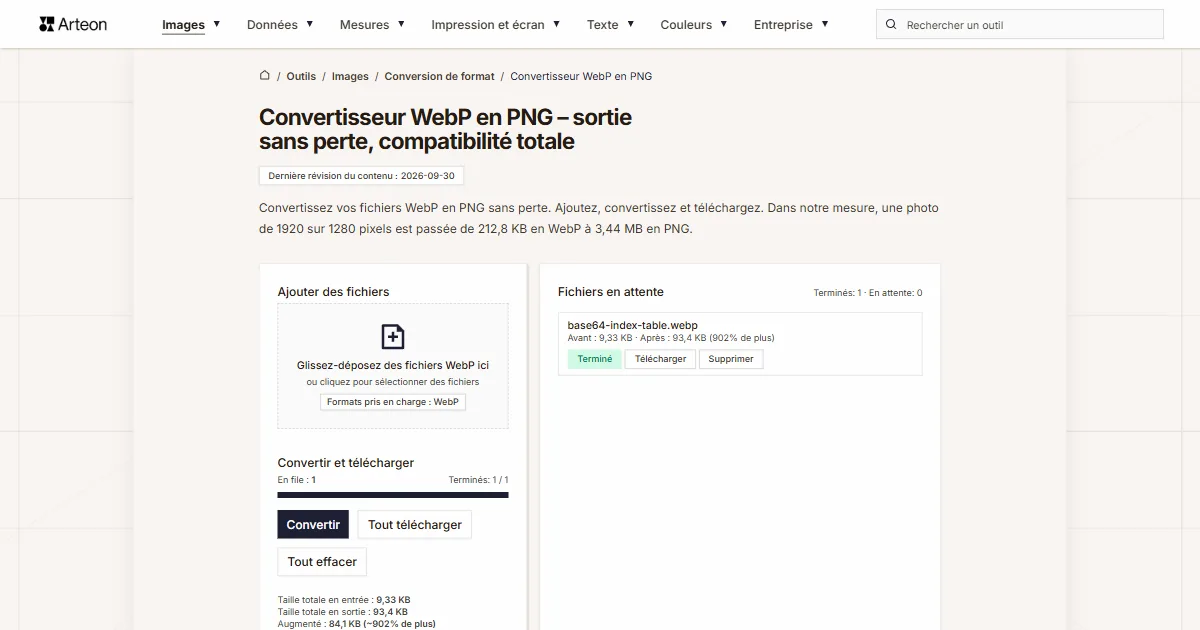
Task: Expand the Entreprise menu arrow
Action: [x=825, y=23]
